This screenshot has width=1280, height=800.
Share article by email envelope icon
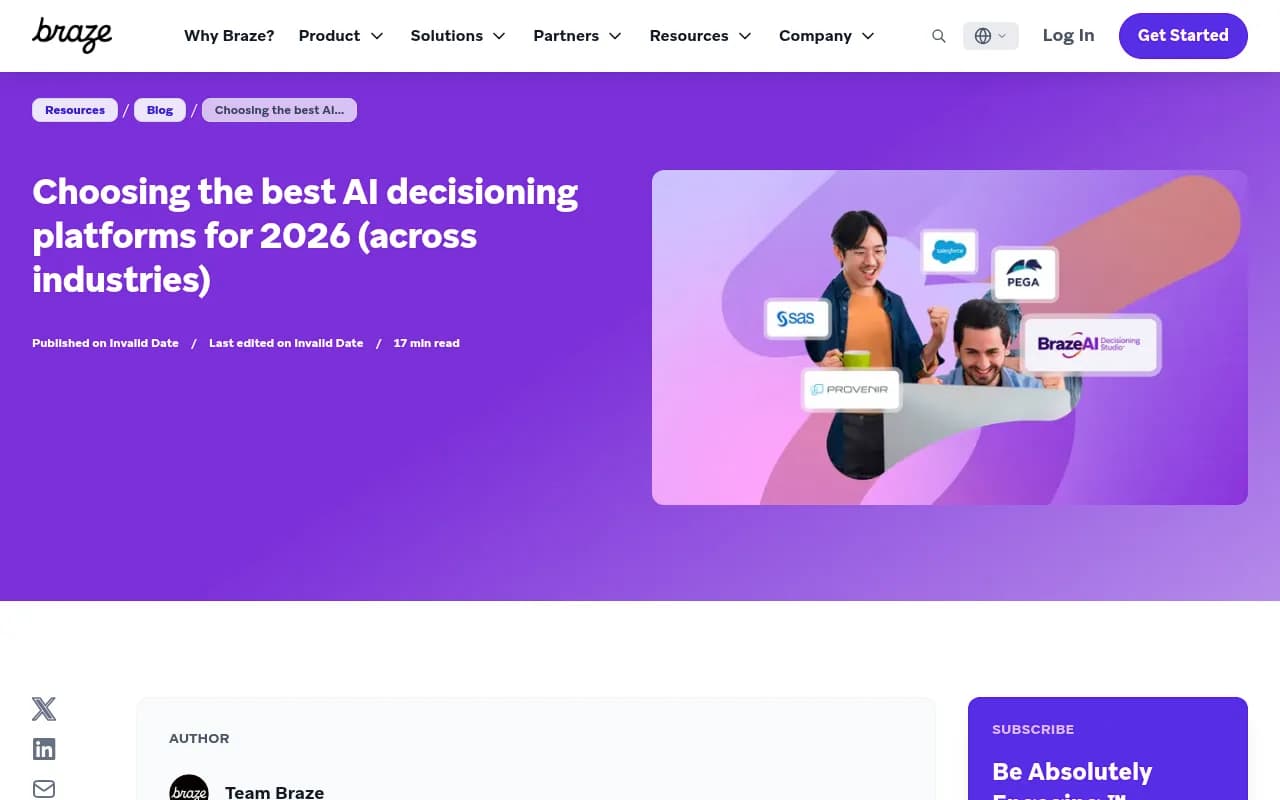[44, 789]
